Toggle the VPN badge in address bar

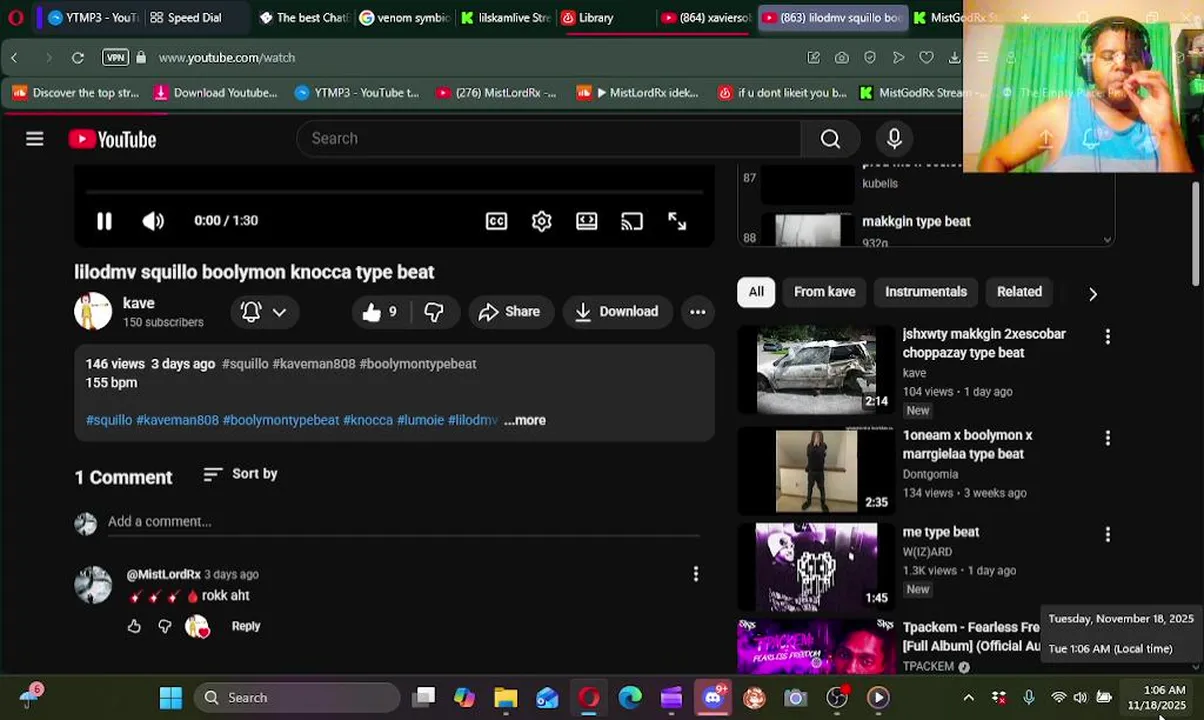click(x=116, y=58)
